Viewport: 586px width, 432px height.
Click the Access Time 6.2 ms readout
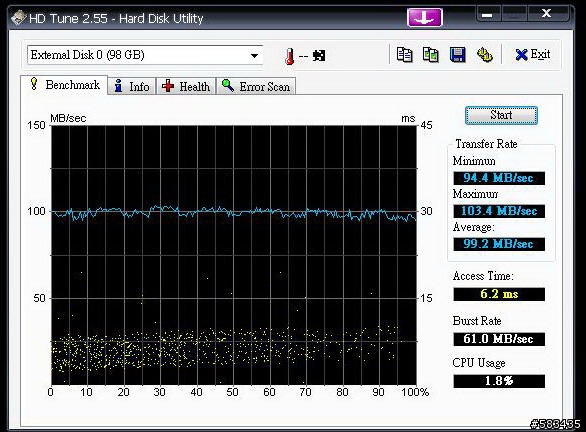(499, 294)
